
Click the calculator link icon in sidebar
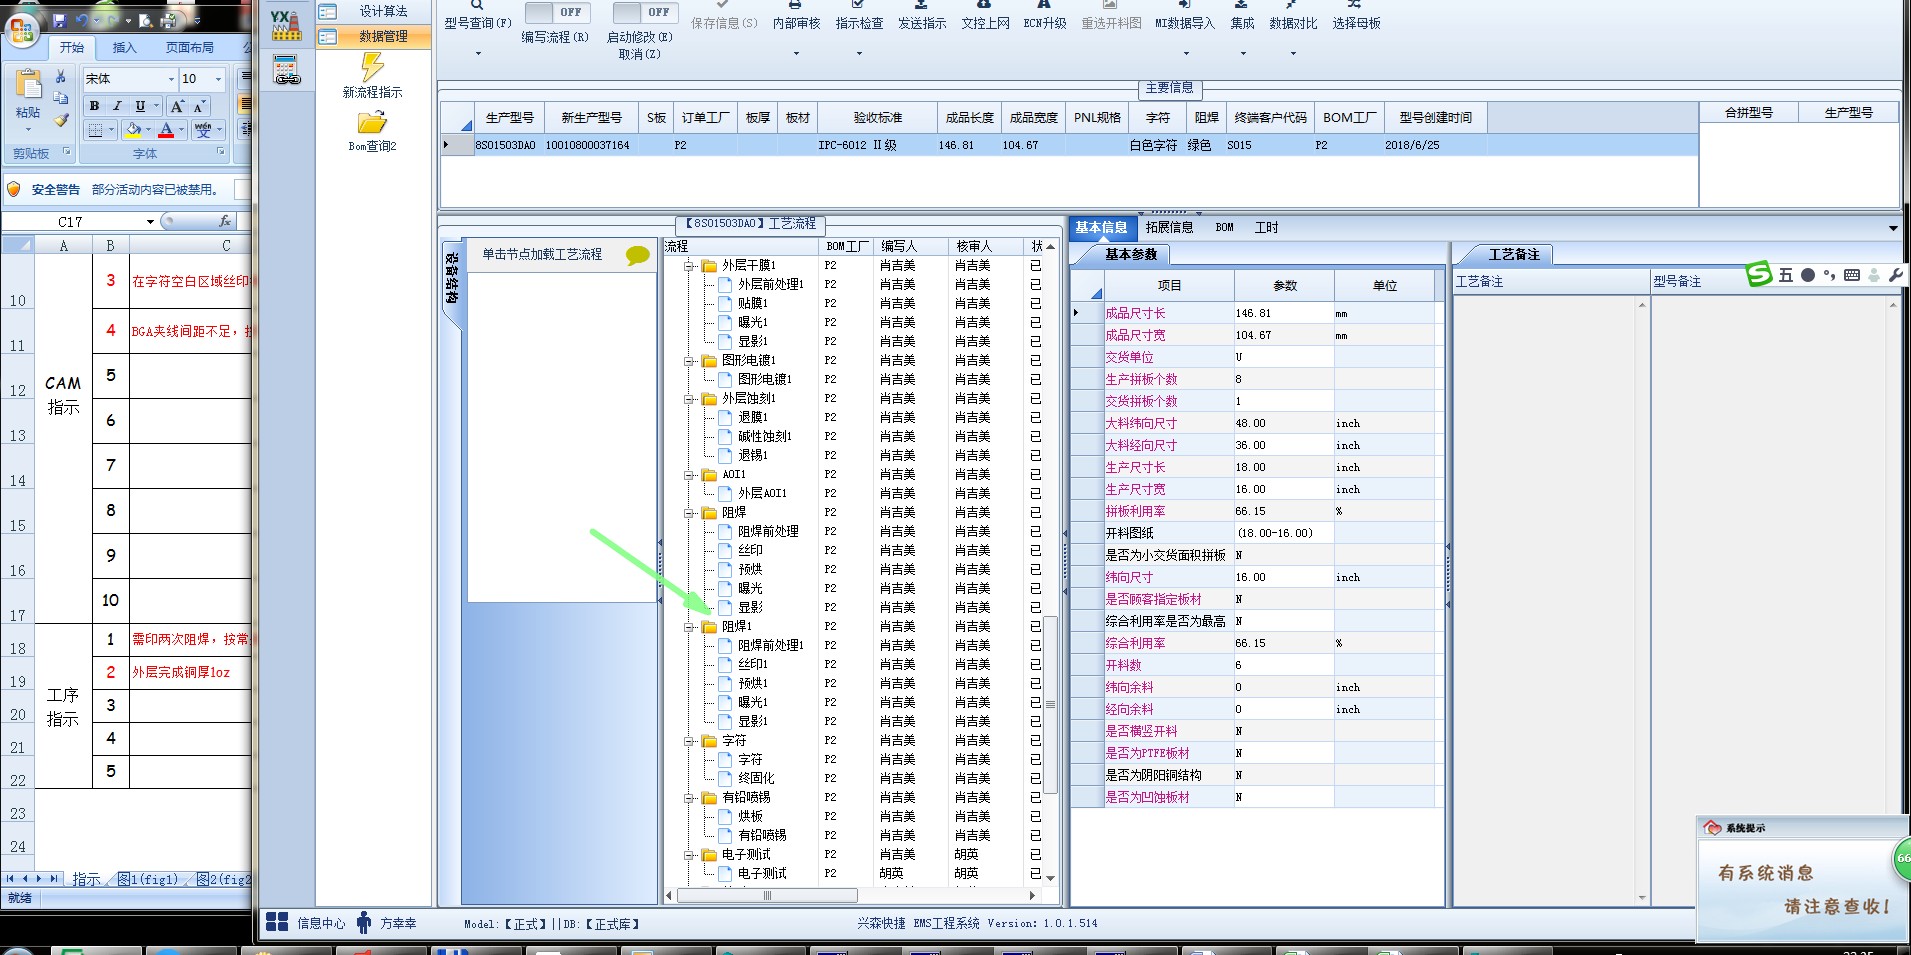287,69
